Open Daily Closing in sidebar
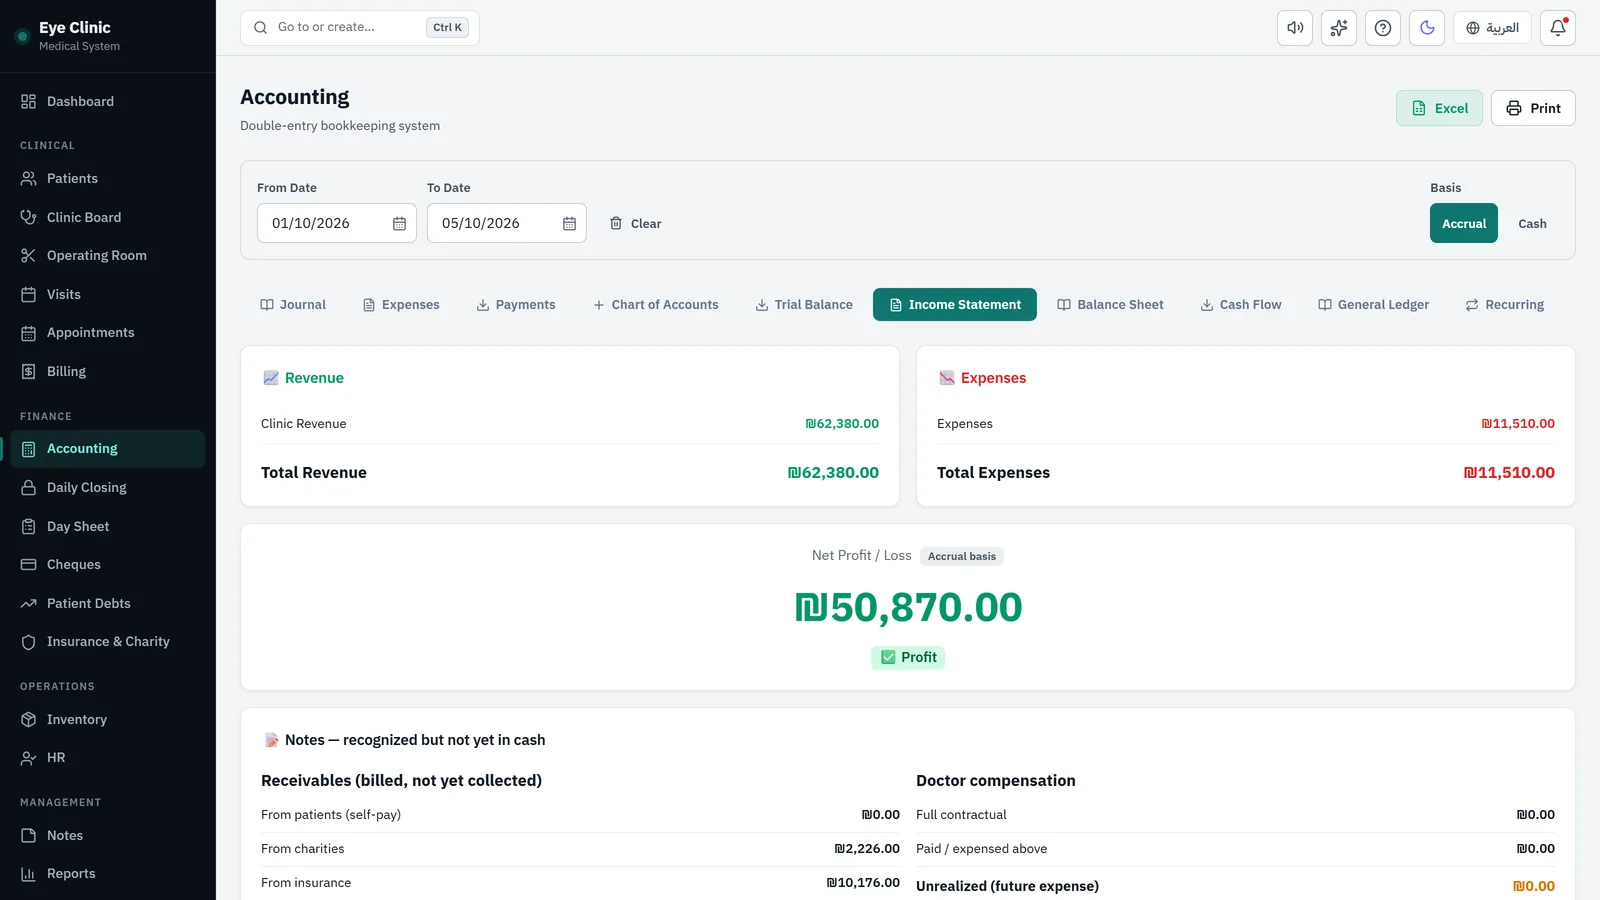Image resolution: width=1600 pixels, height=900 pixels. pos(108,487)
